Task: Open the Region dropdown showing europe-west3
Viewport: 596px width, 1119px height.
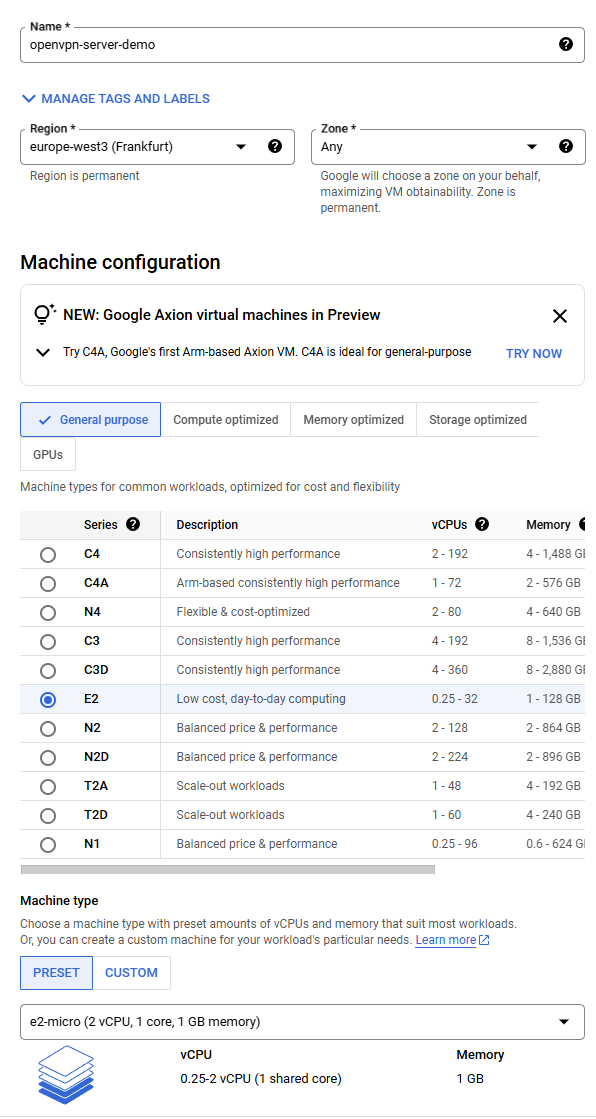Action: tap(157, 147)
